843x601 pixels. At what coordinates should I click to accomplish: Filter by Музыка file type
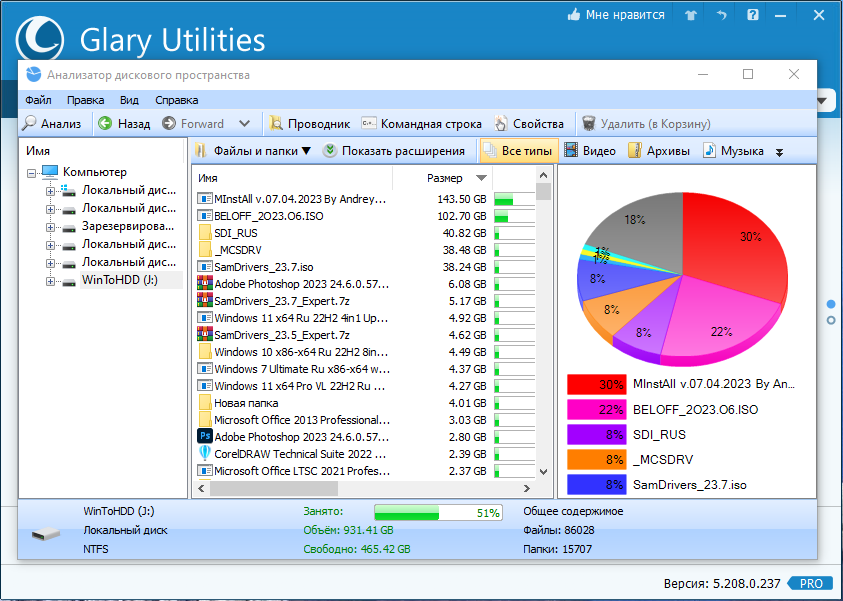pyautogui.click(x=733, y=151)
